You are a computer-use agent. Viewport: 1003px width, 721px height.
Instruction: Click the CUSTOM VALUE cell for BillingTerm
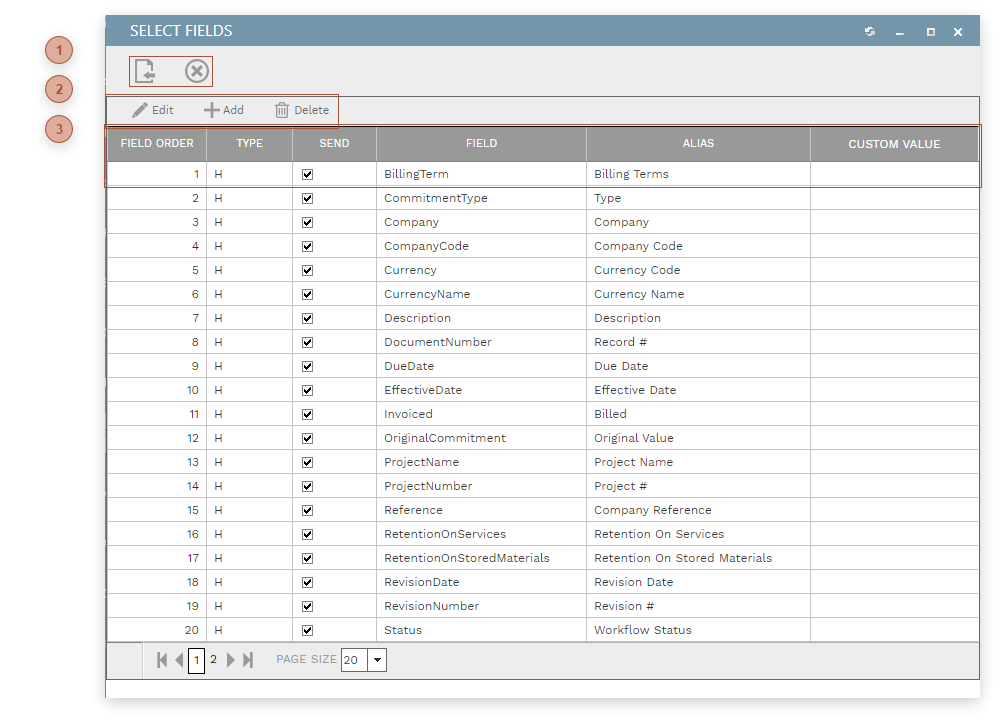coord(894,174)
